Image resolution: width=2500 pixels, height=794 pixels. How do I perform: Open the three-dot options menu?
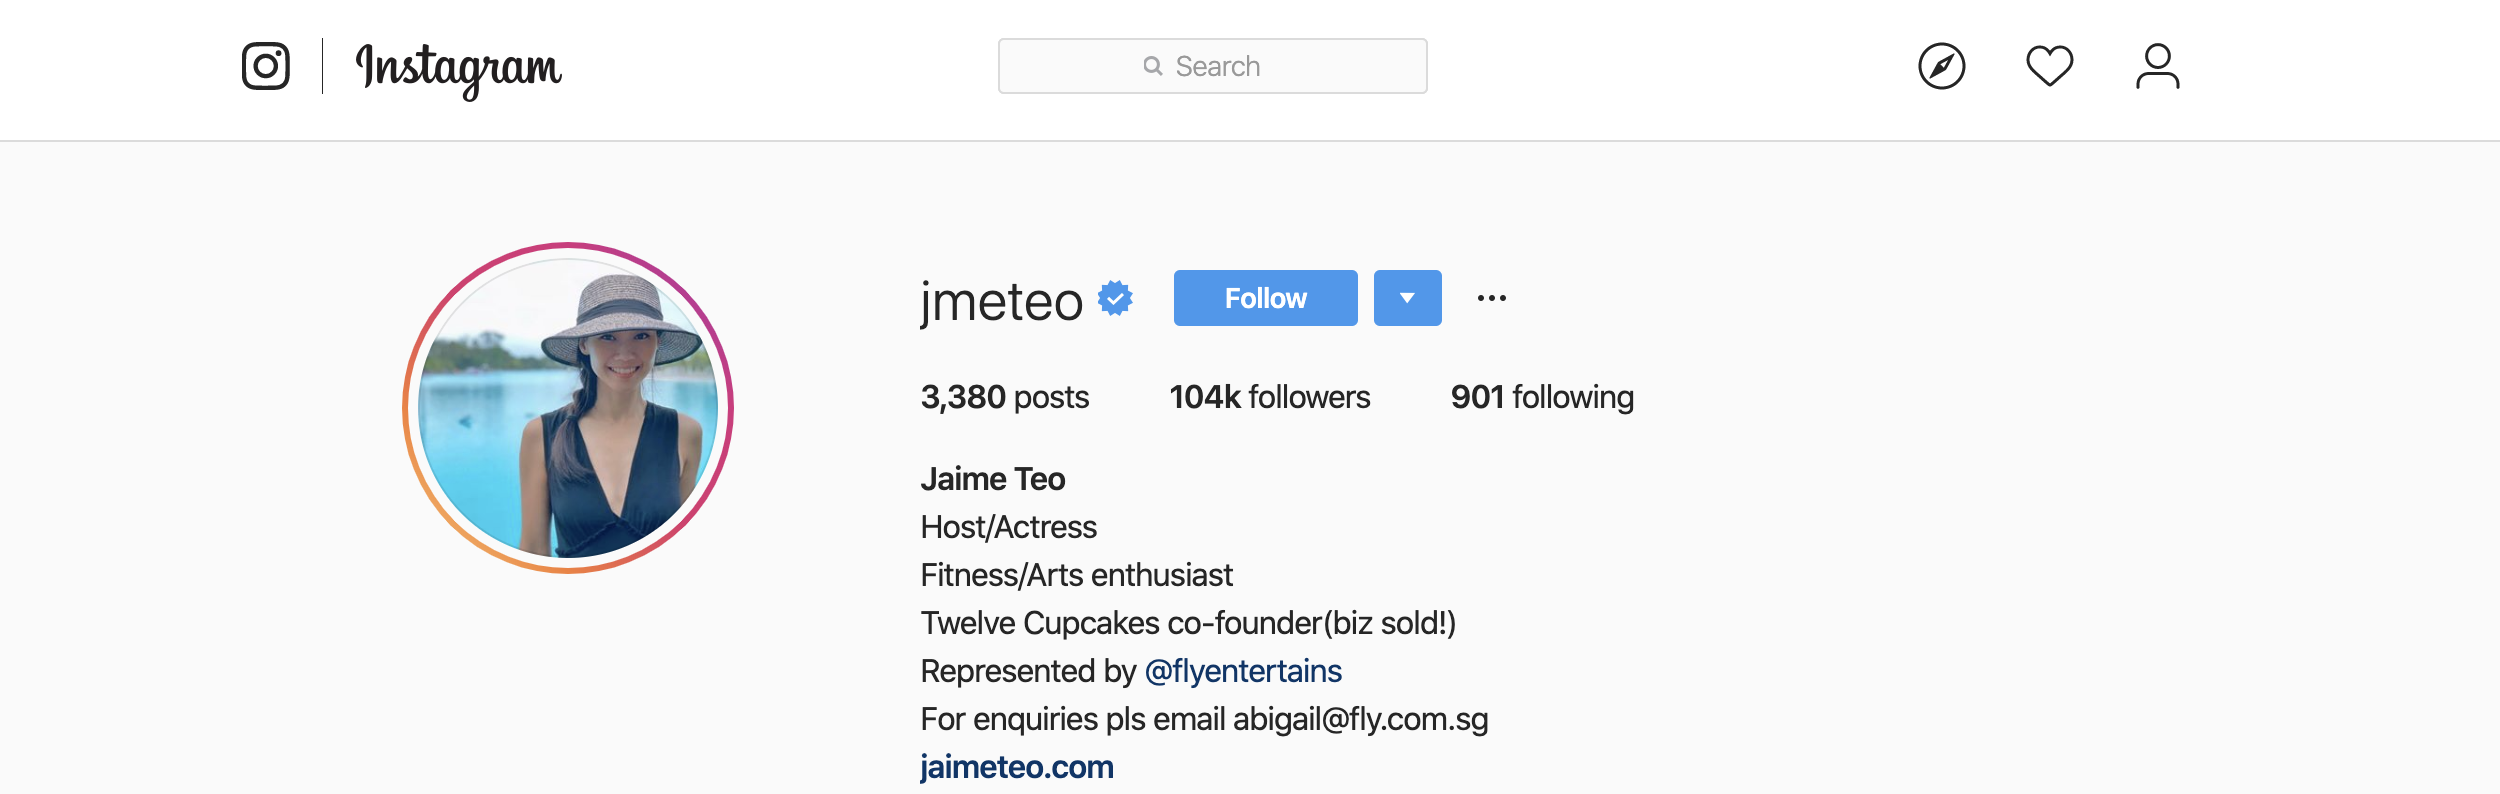(1491, 298)
